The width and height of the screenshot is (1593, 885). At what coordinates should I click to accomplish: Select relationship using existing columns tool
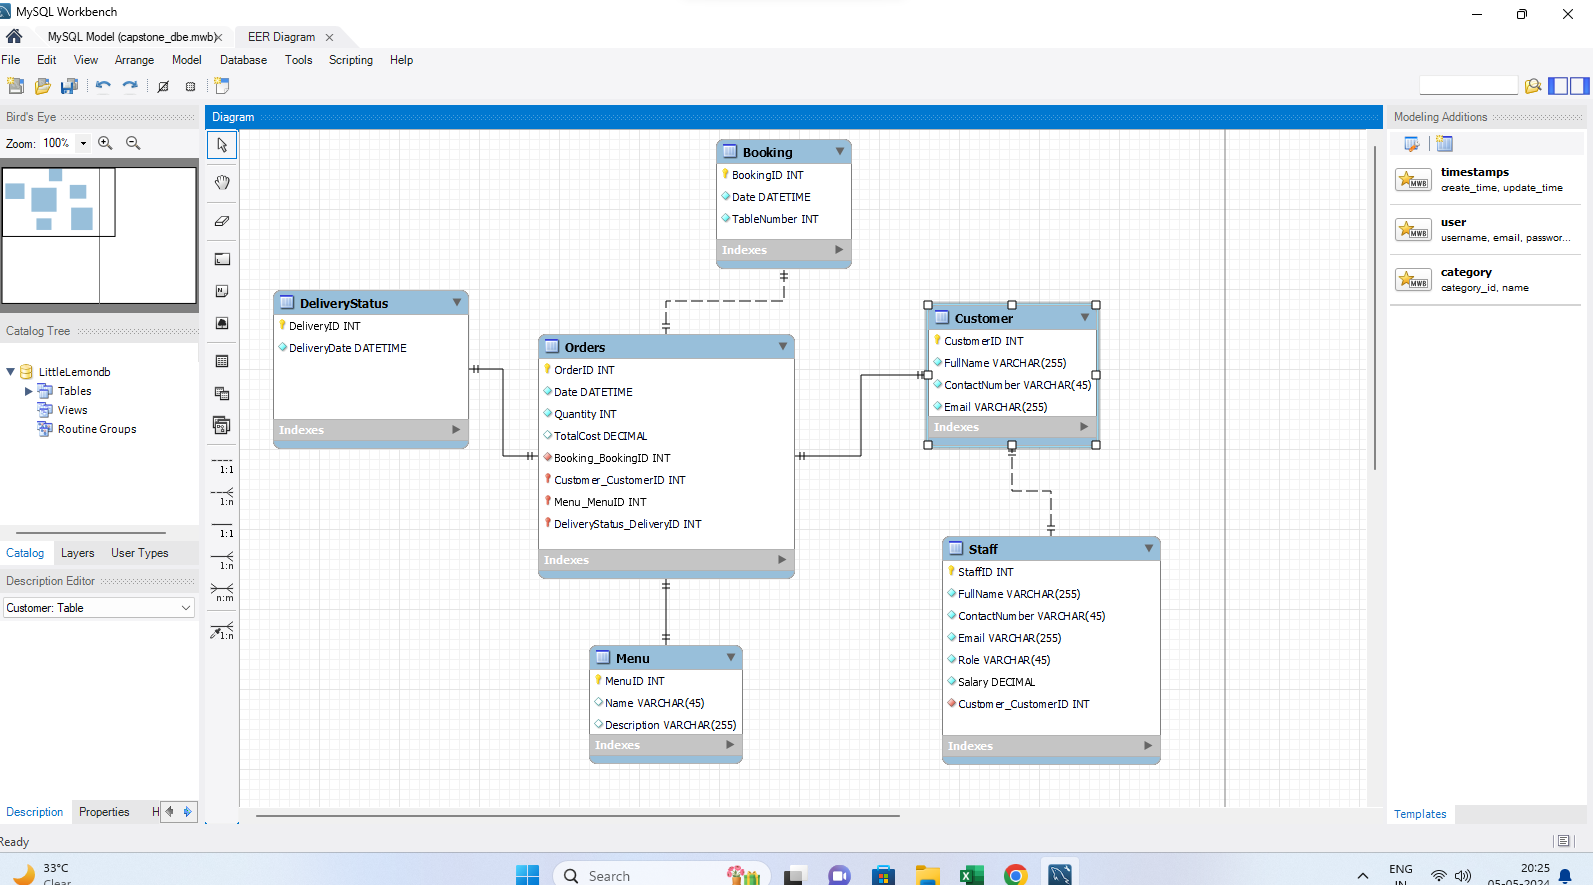point(222,631)
